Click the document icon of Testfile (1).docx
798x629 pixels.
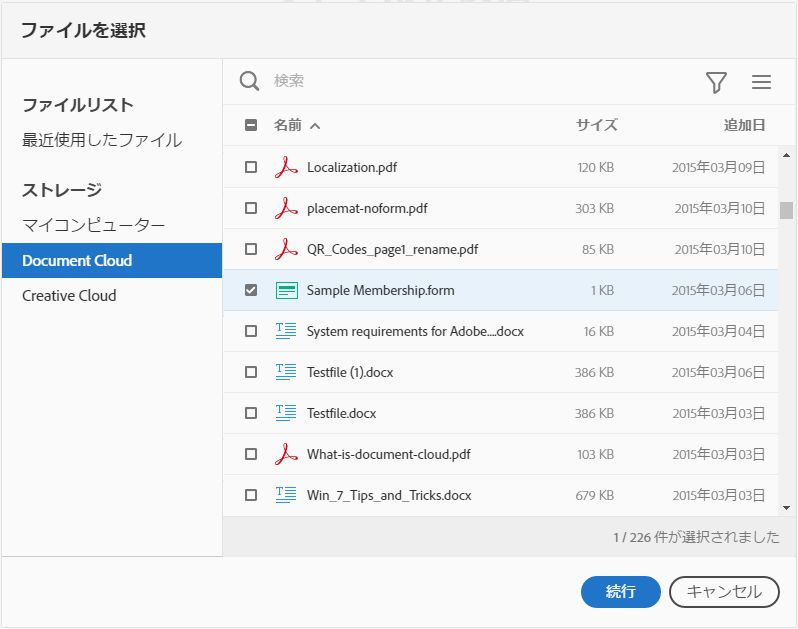286,372
